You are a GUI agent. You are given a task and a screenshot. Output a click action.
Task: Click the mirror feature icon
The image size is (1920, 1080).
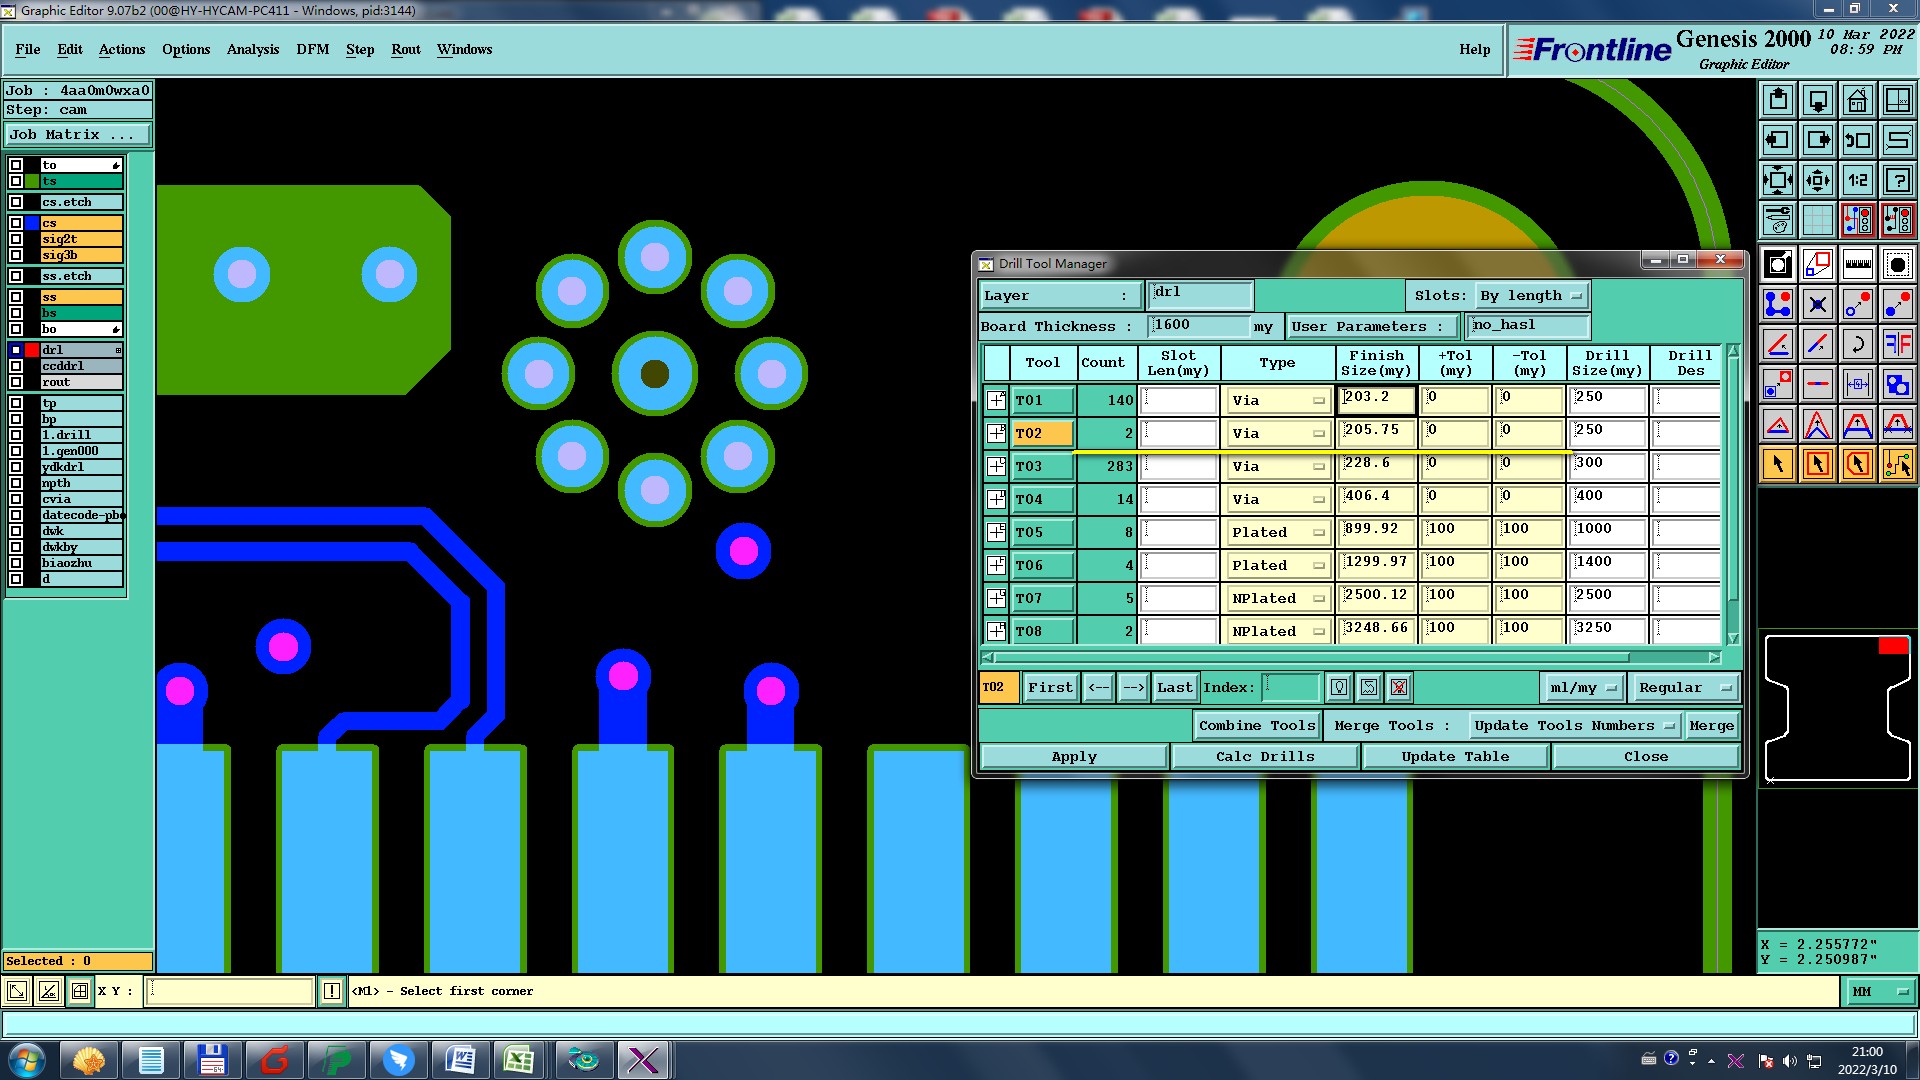tap(1897, 344)
